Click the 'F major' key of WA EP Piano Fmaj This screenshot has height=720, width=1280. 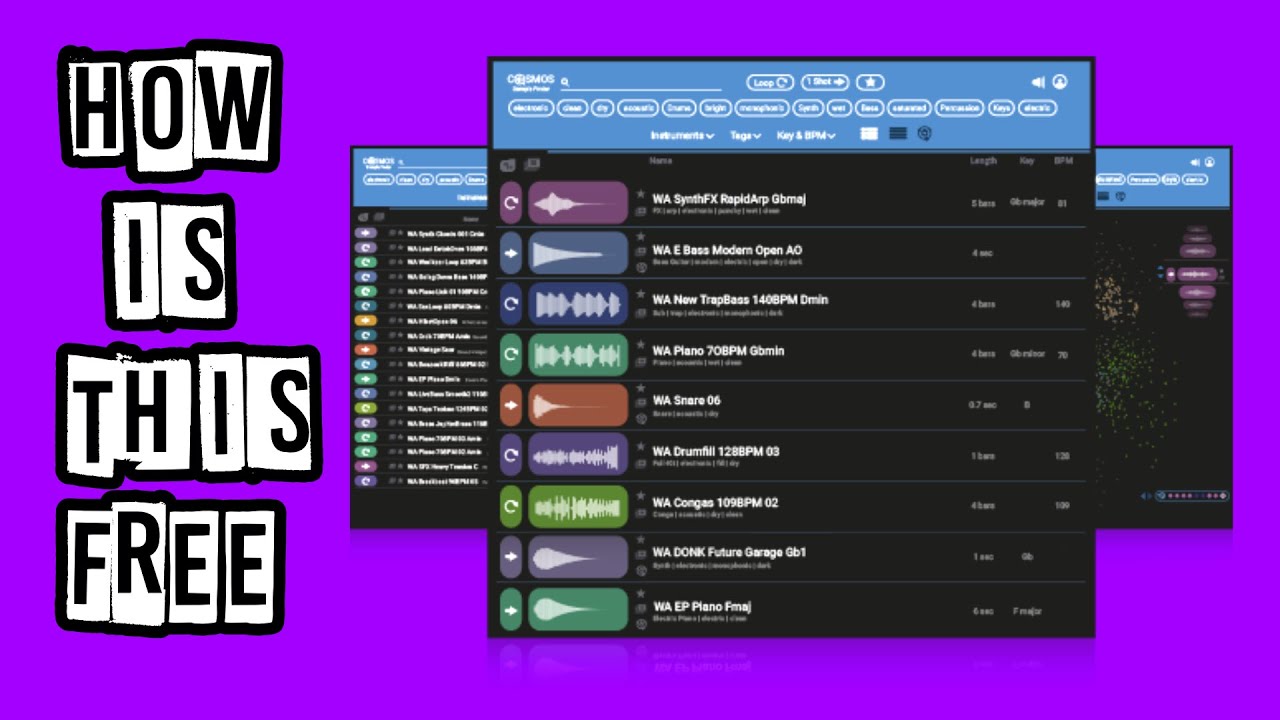point(1027,610)
